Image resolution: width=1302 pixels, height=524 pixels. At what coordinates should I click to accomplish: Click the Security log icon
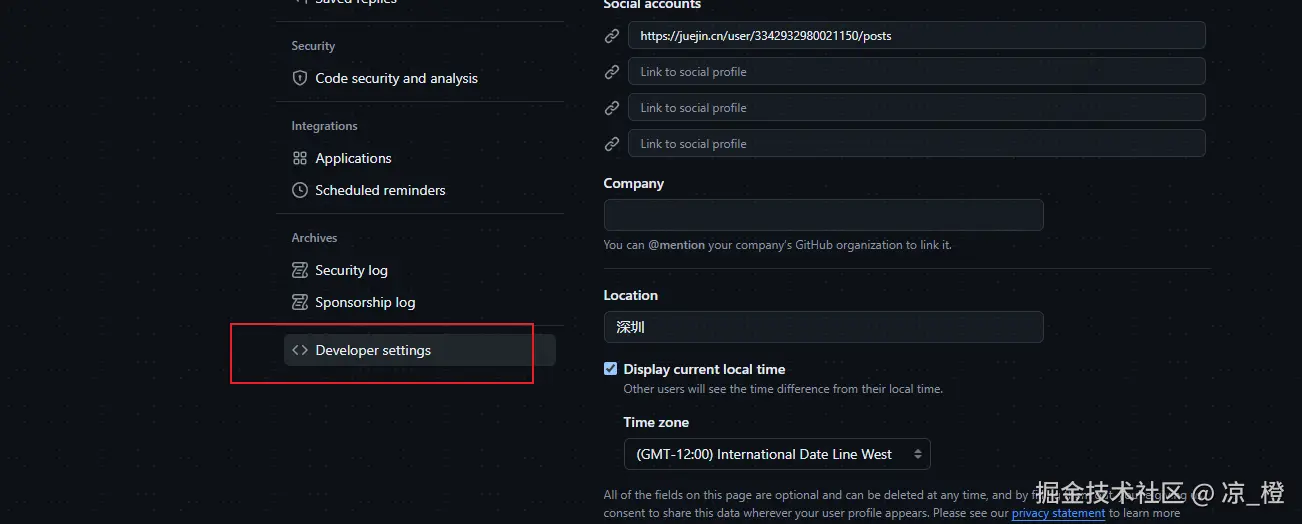pyautogui.click(x=299, y=270)
